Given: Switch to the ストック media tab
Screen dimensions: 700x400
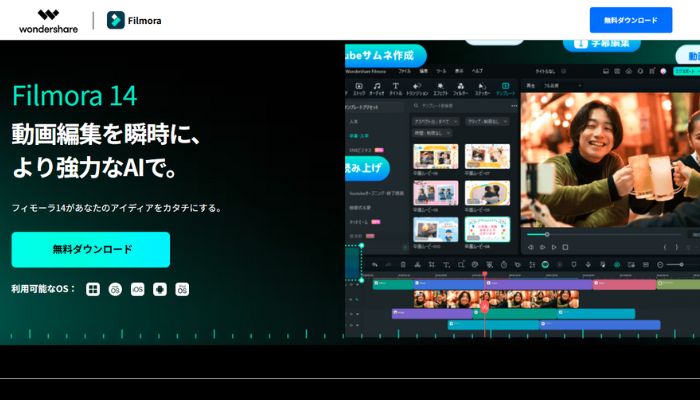Looking at the screenshot, I should tap(359, 89).
